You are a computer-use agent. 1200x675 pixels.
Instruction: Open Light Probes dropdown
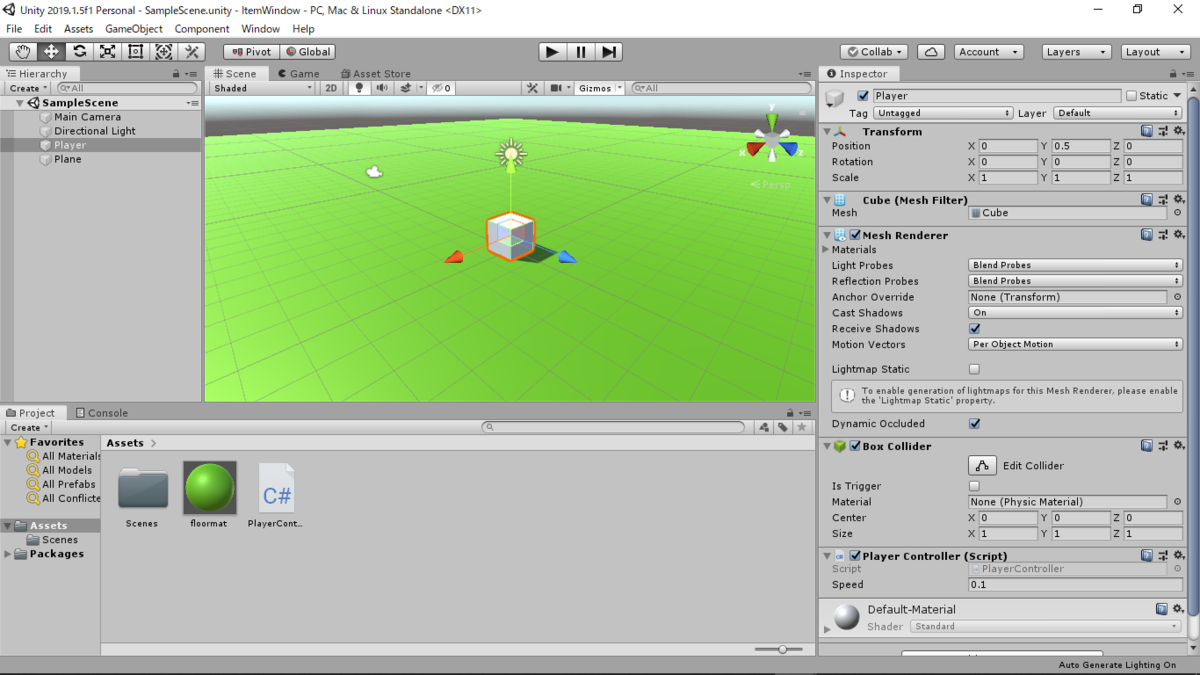coord(1075,265)
